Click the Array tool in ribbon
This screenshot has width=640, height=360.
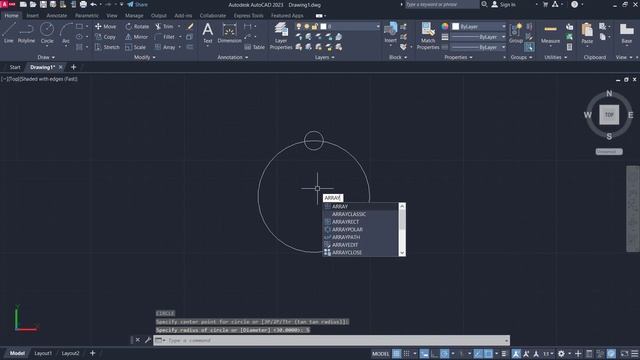pyautogui.click(x=165, y=47)
